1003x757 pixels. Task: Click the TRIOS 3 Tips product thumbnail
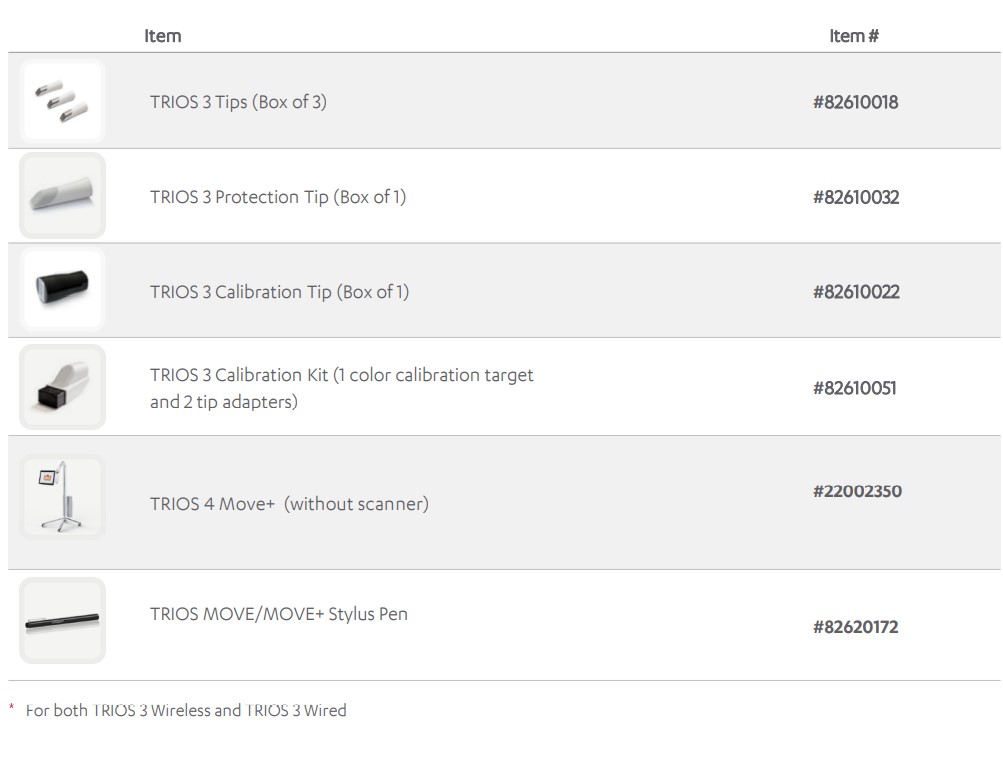point(62,101)
